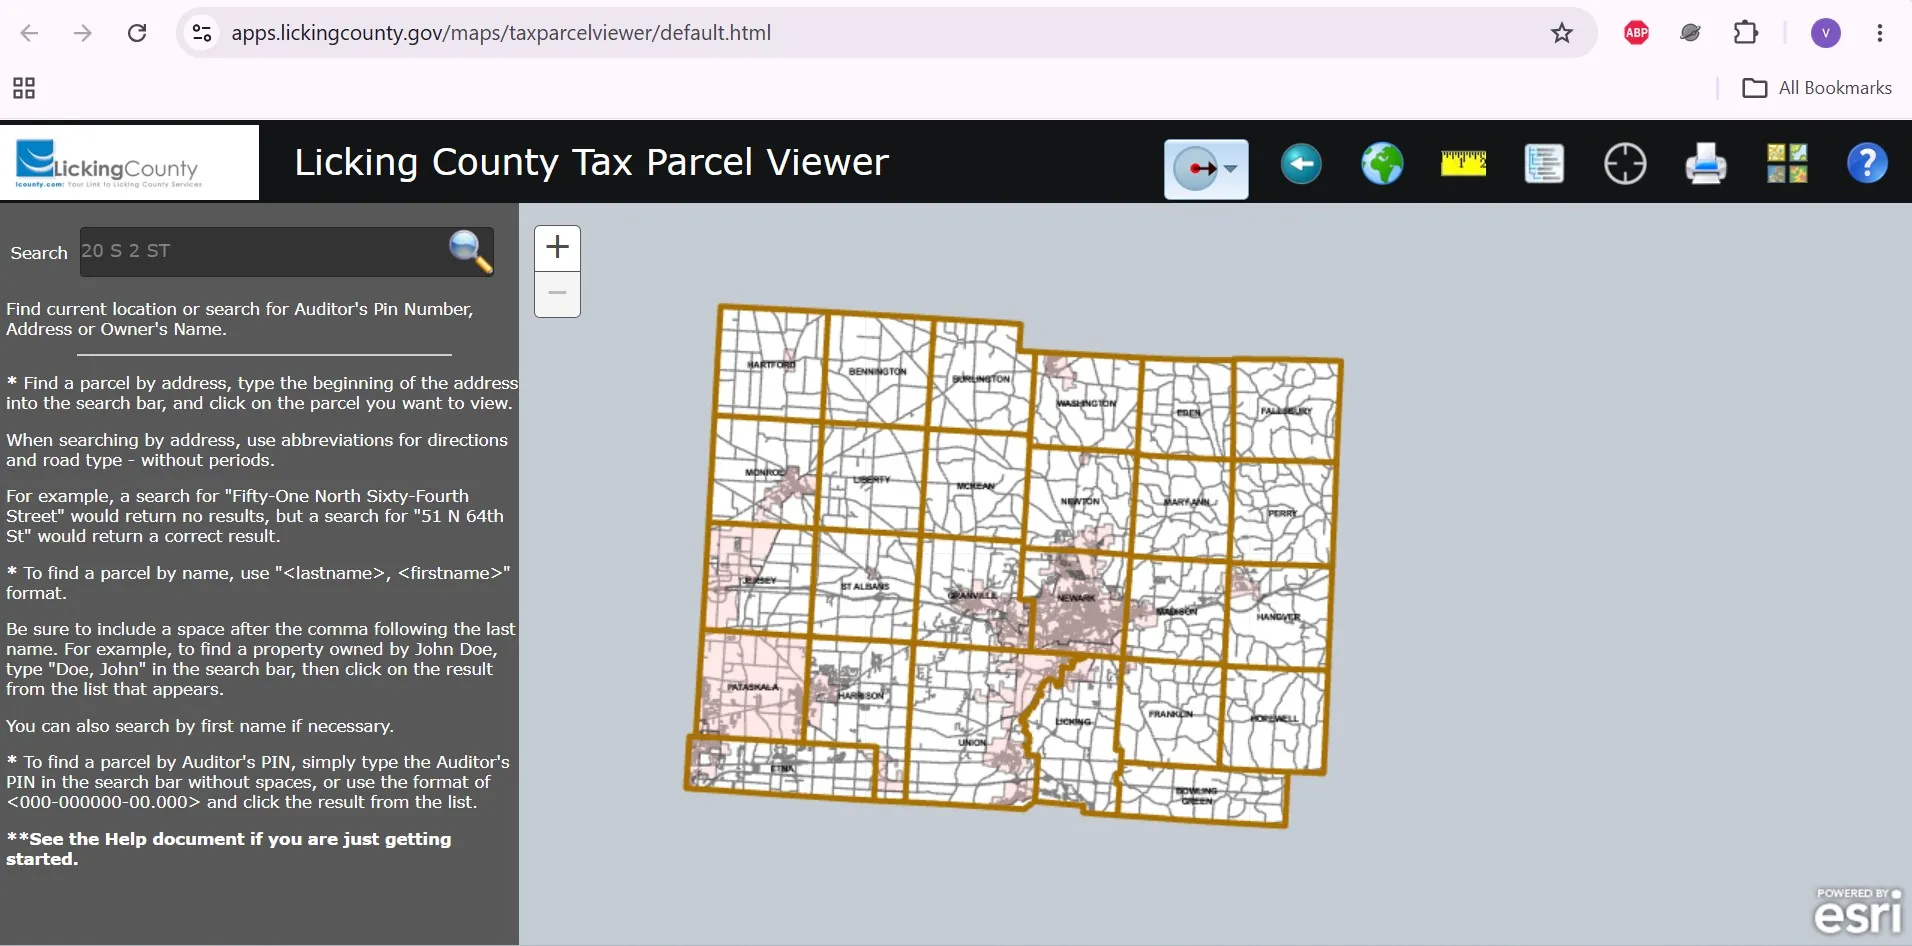The width and height of the screenshot is (1912, 946).
Task: View site information icon in address bar
Action: click(x=202, y=33)
